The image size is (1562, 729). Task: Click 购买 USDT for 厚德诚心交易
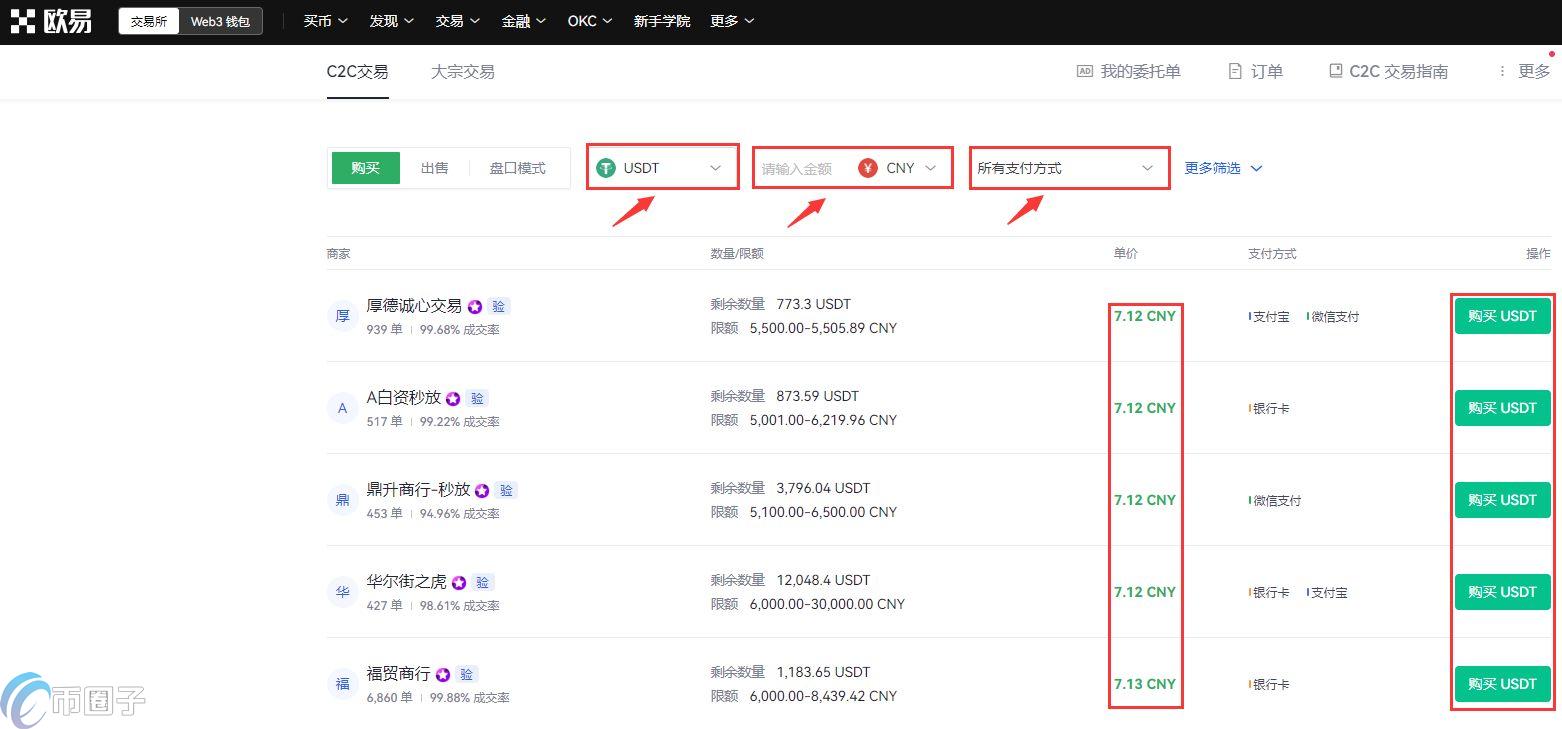tap(1502, 316)
